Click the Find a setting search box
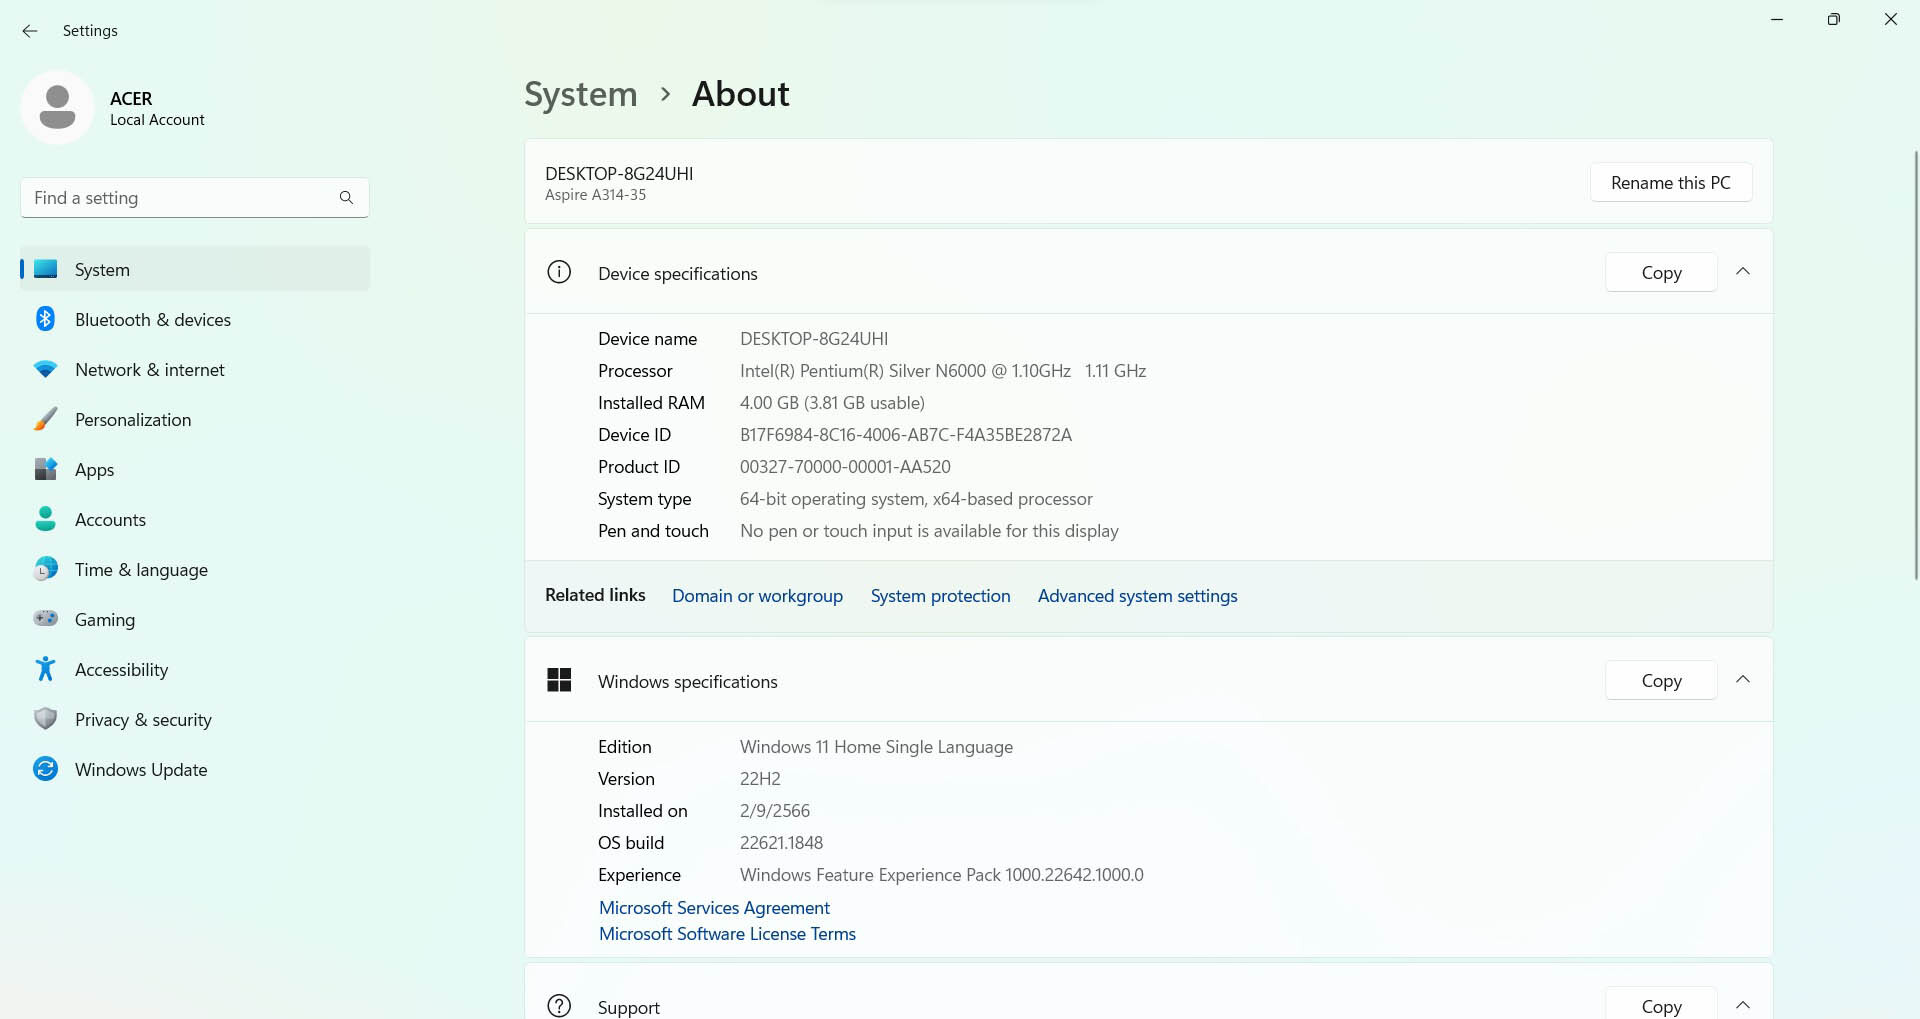Viewport: 1920px width, 1019px height. pos(195,198)
